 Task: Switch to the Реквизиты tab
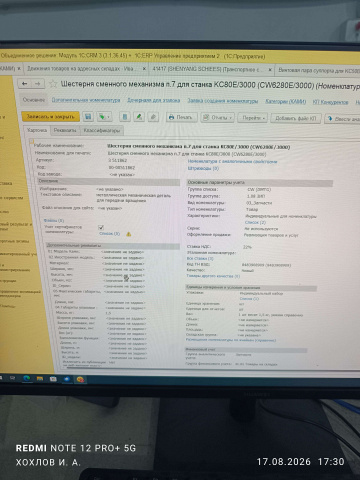65,130
